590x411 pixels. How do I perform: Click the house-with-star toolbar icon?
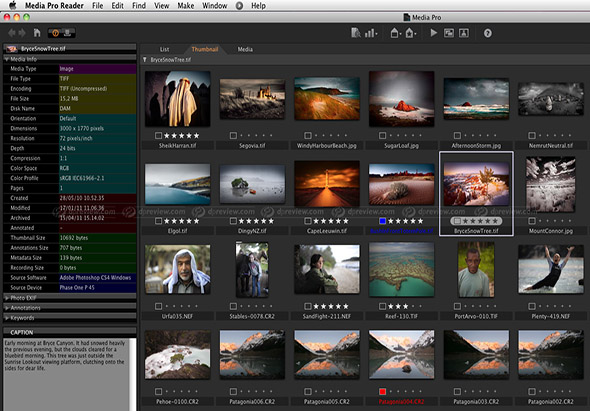[409, 33]
